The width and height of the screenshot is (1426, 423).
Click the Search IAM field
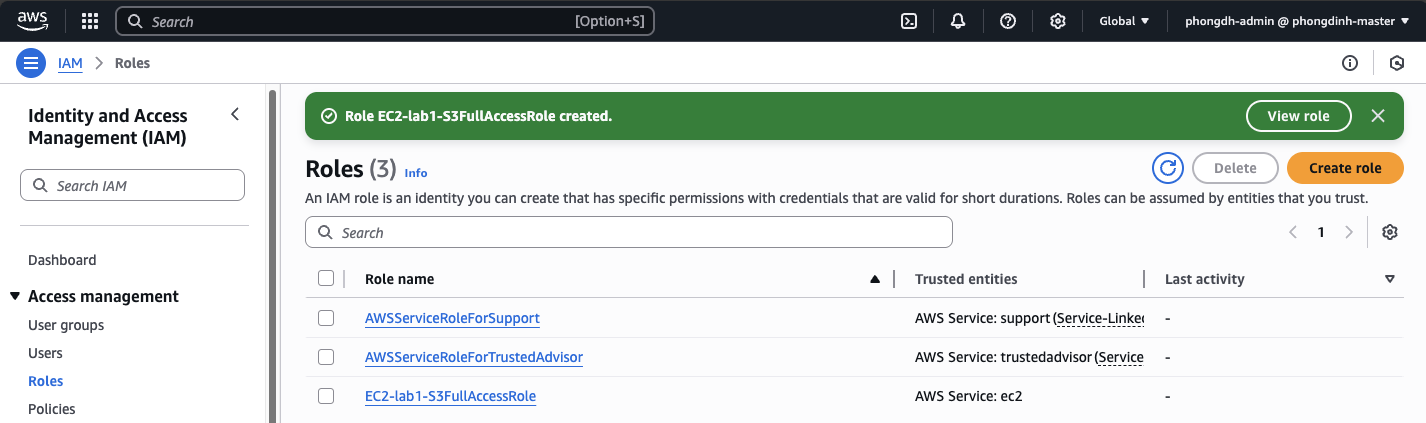point(132,185)
